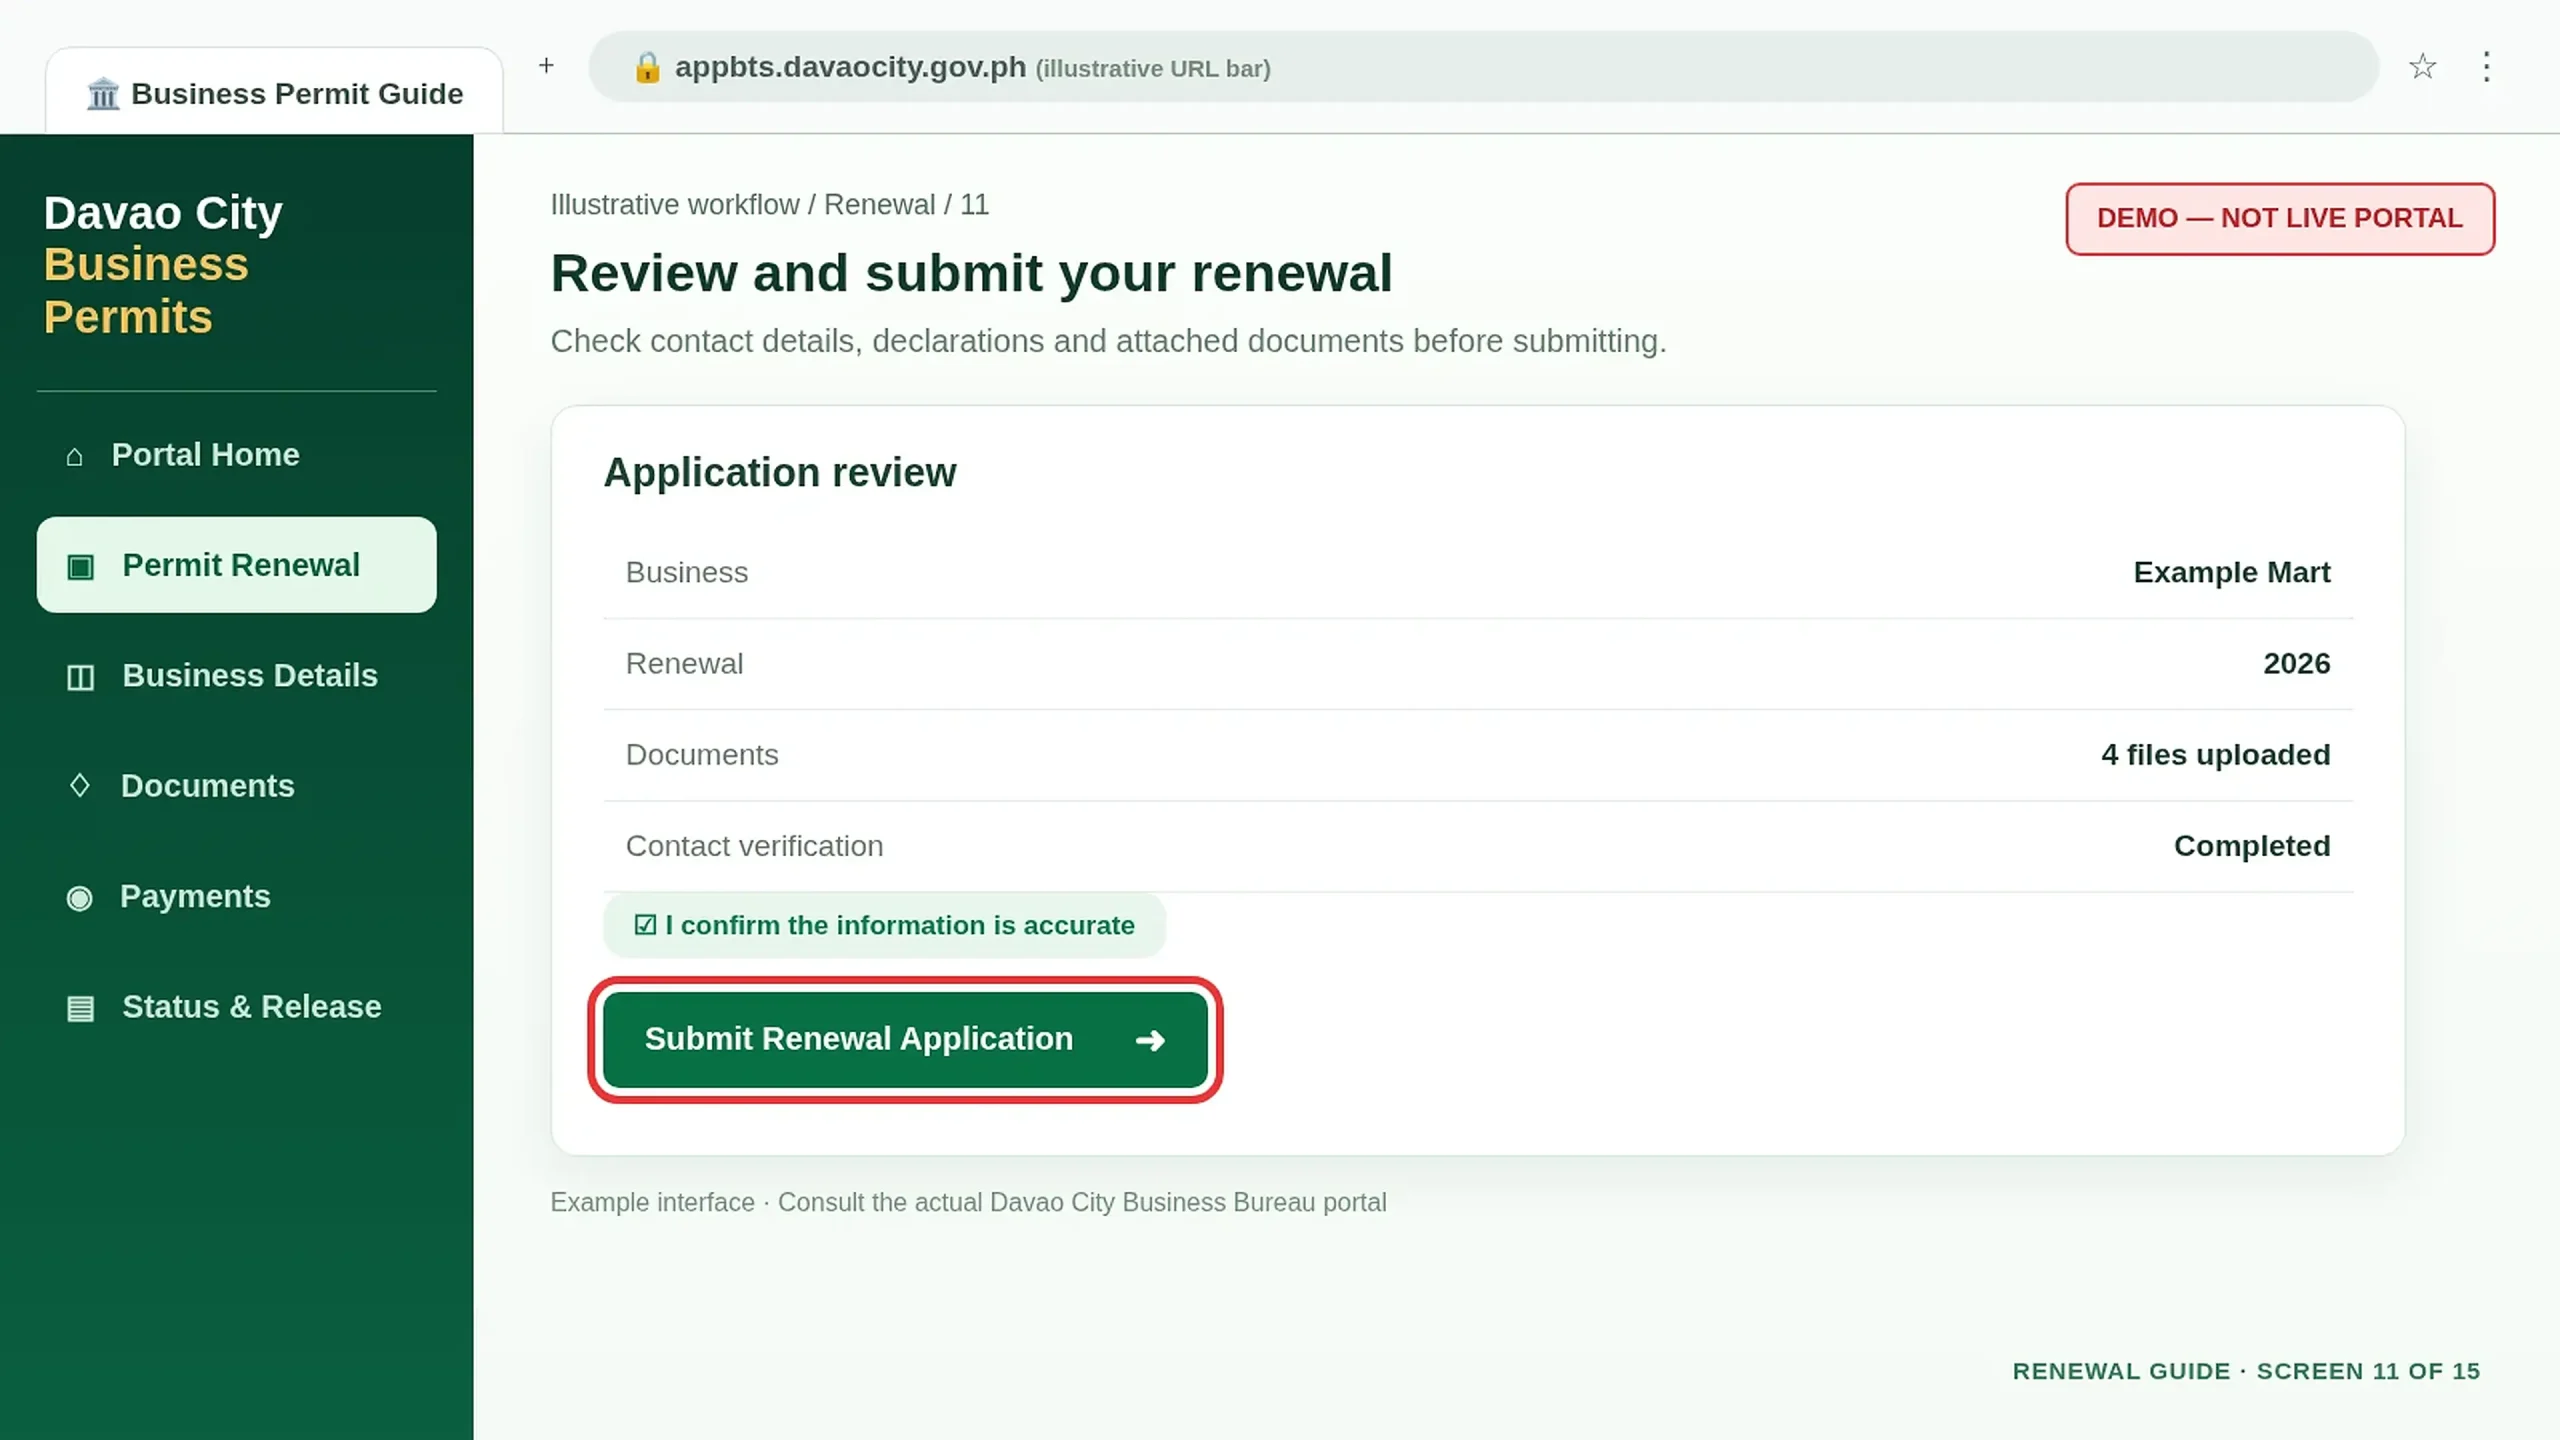Screen dimensions: 2560x1440
Task: Click the Contact verification row label
Action: tap(754, 846)
